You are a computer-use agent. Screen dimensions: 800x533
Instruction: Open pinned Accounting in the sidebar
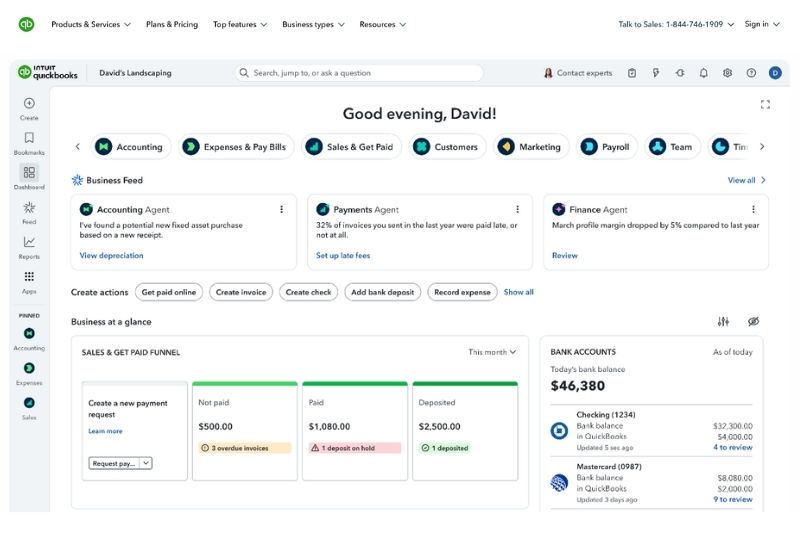click(x=29, y=339)
